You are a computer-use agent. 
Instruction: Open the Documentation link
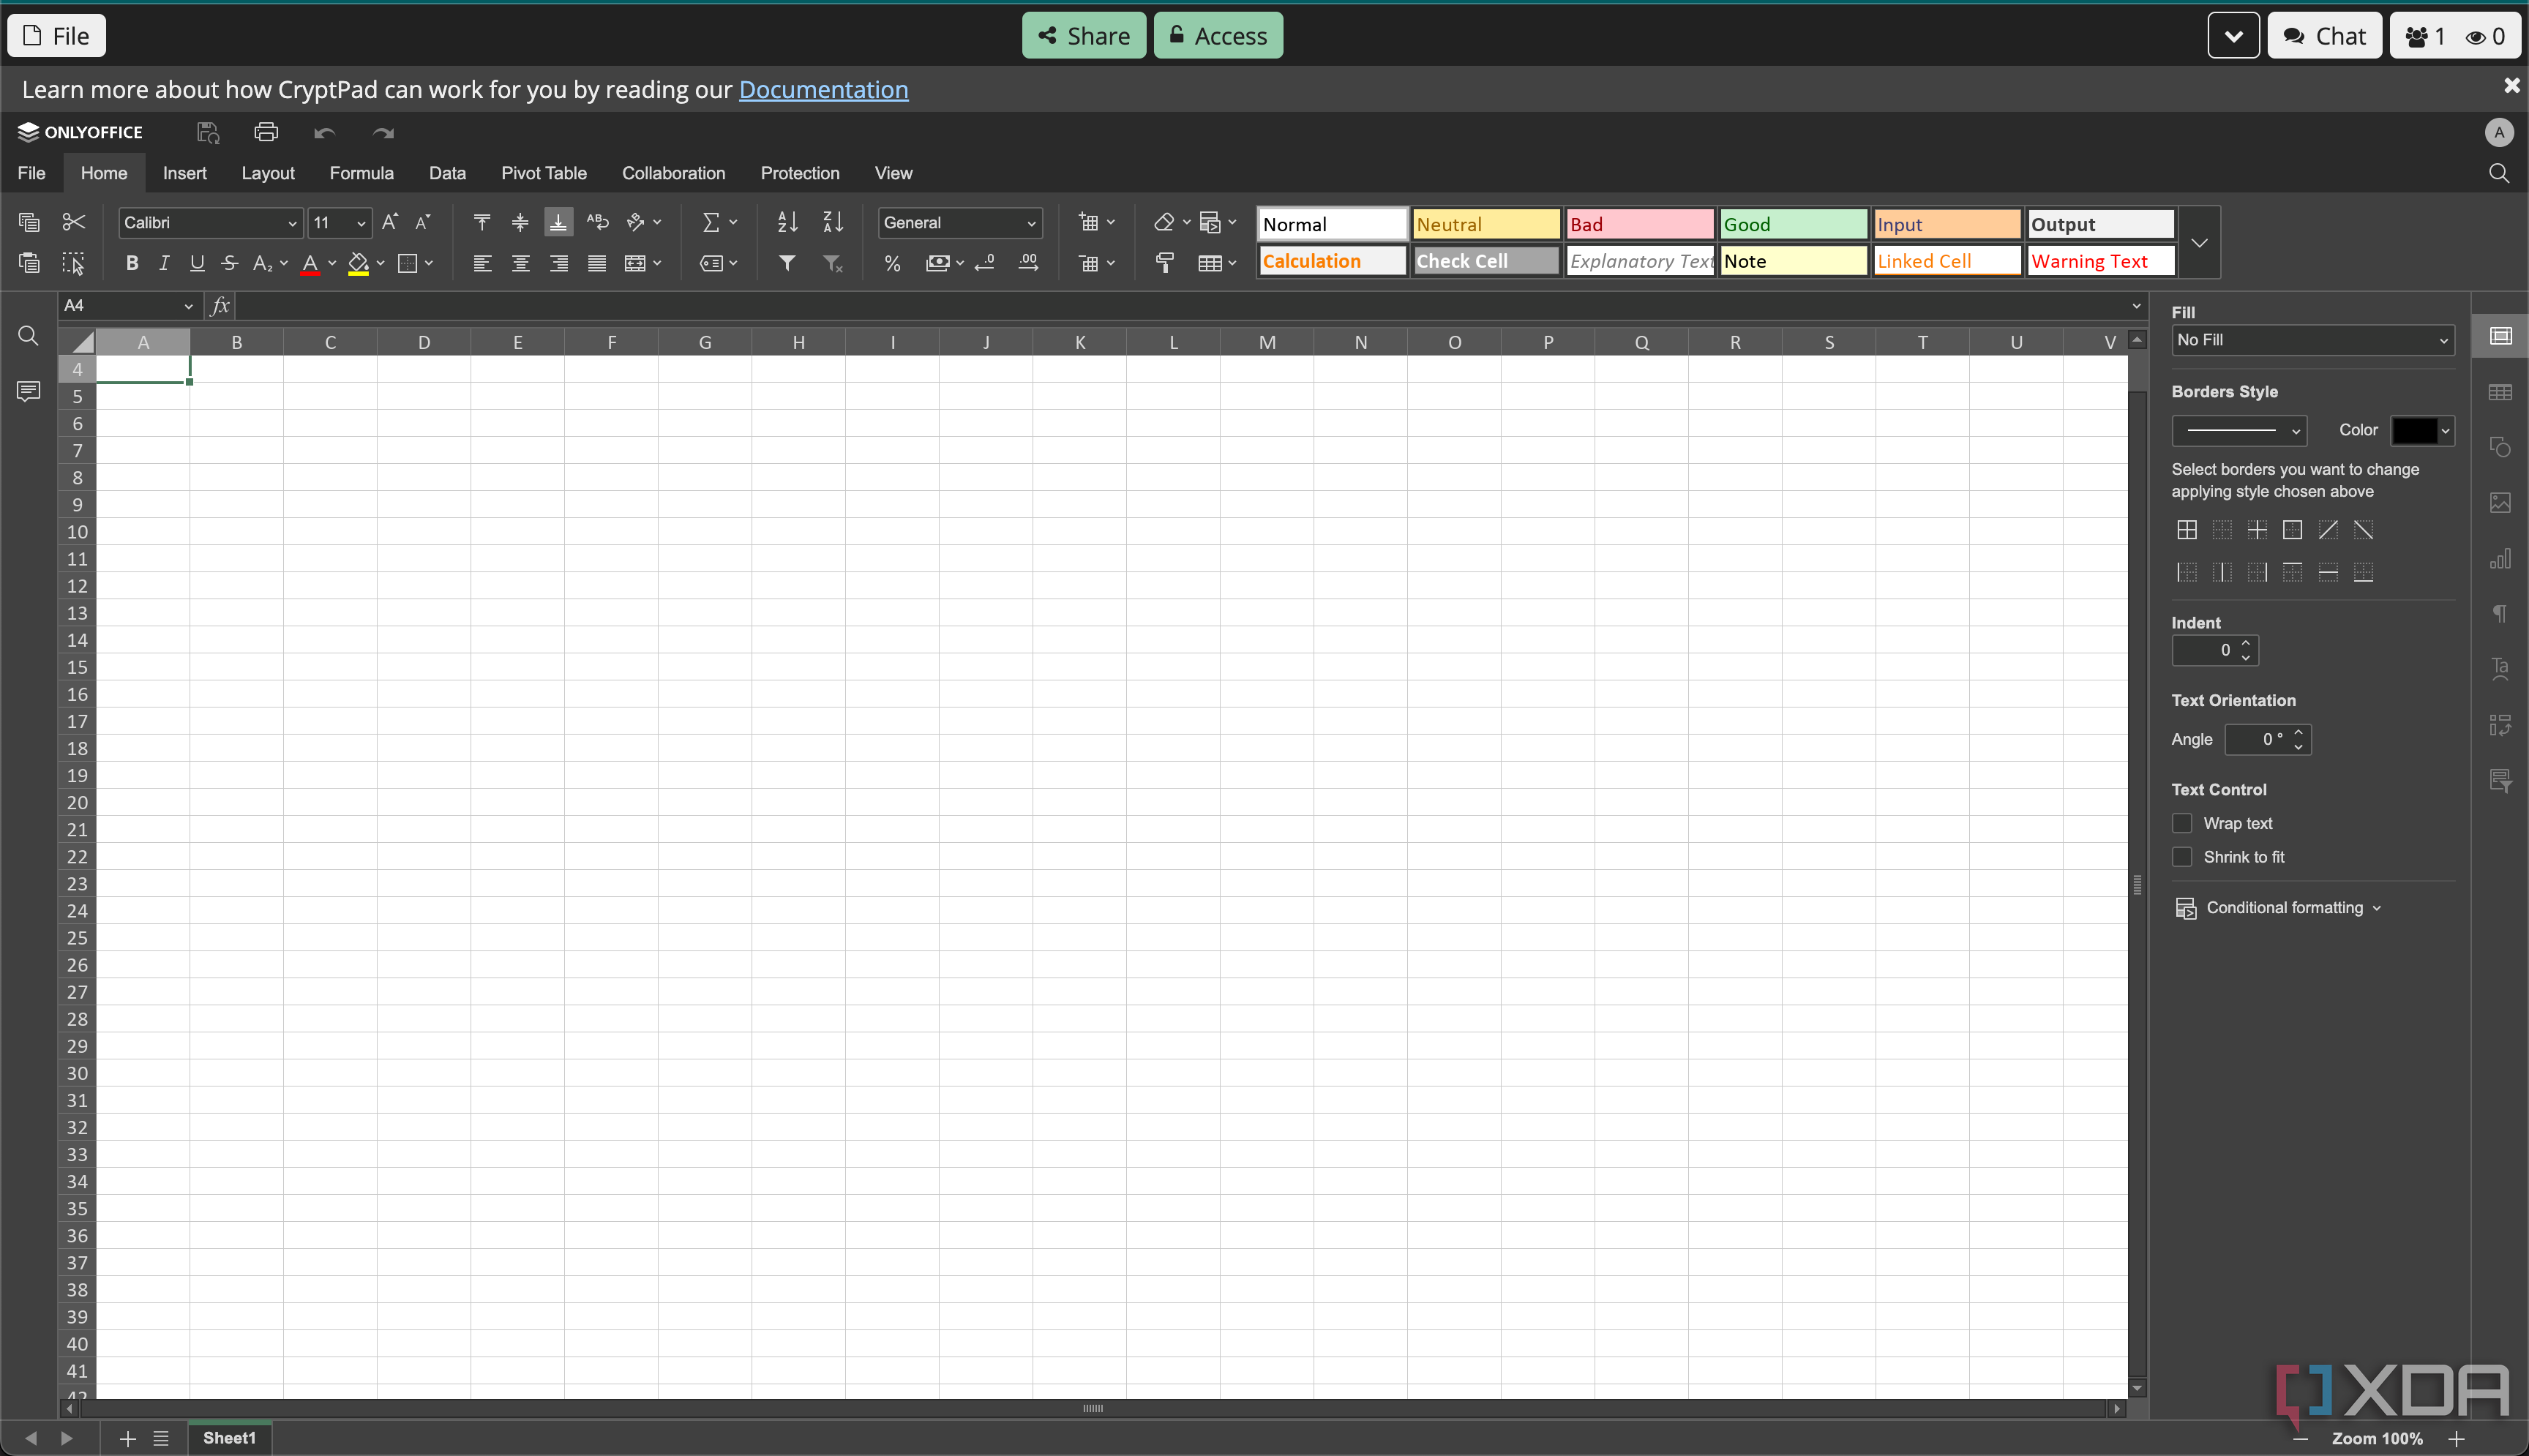point(823,89)
